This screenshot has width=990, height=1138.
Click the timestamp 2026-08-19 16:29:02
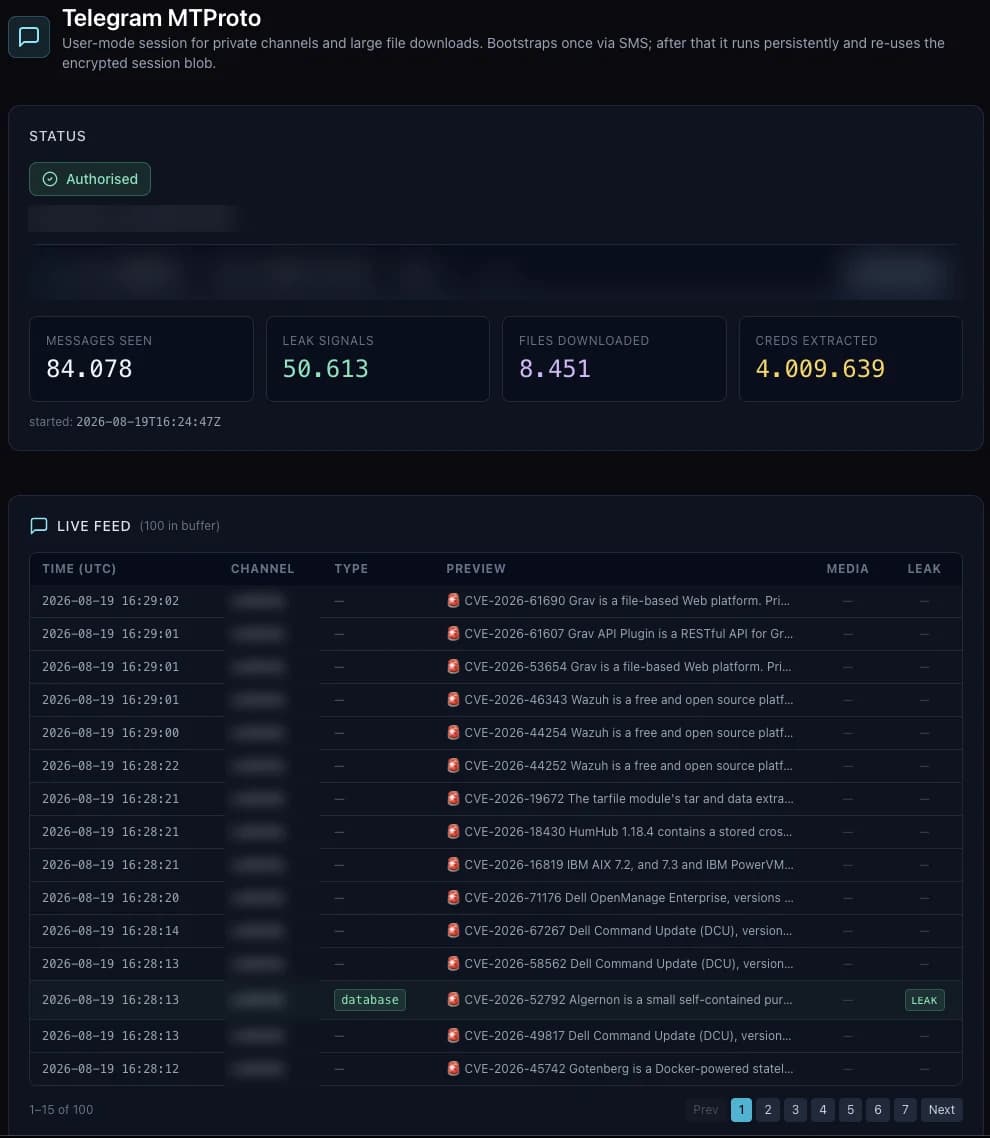[110, 600]
